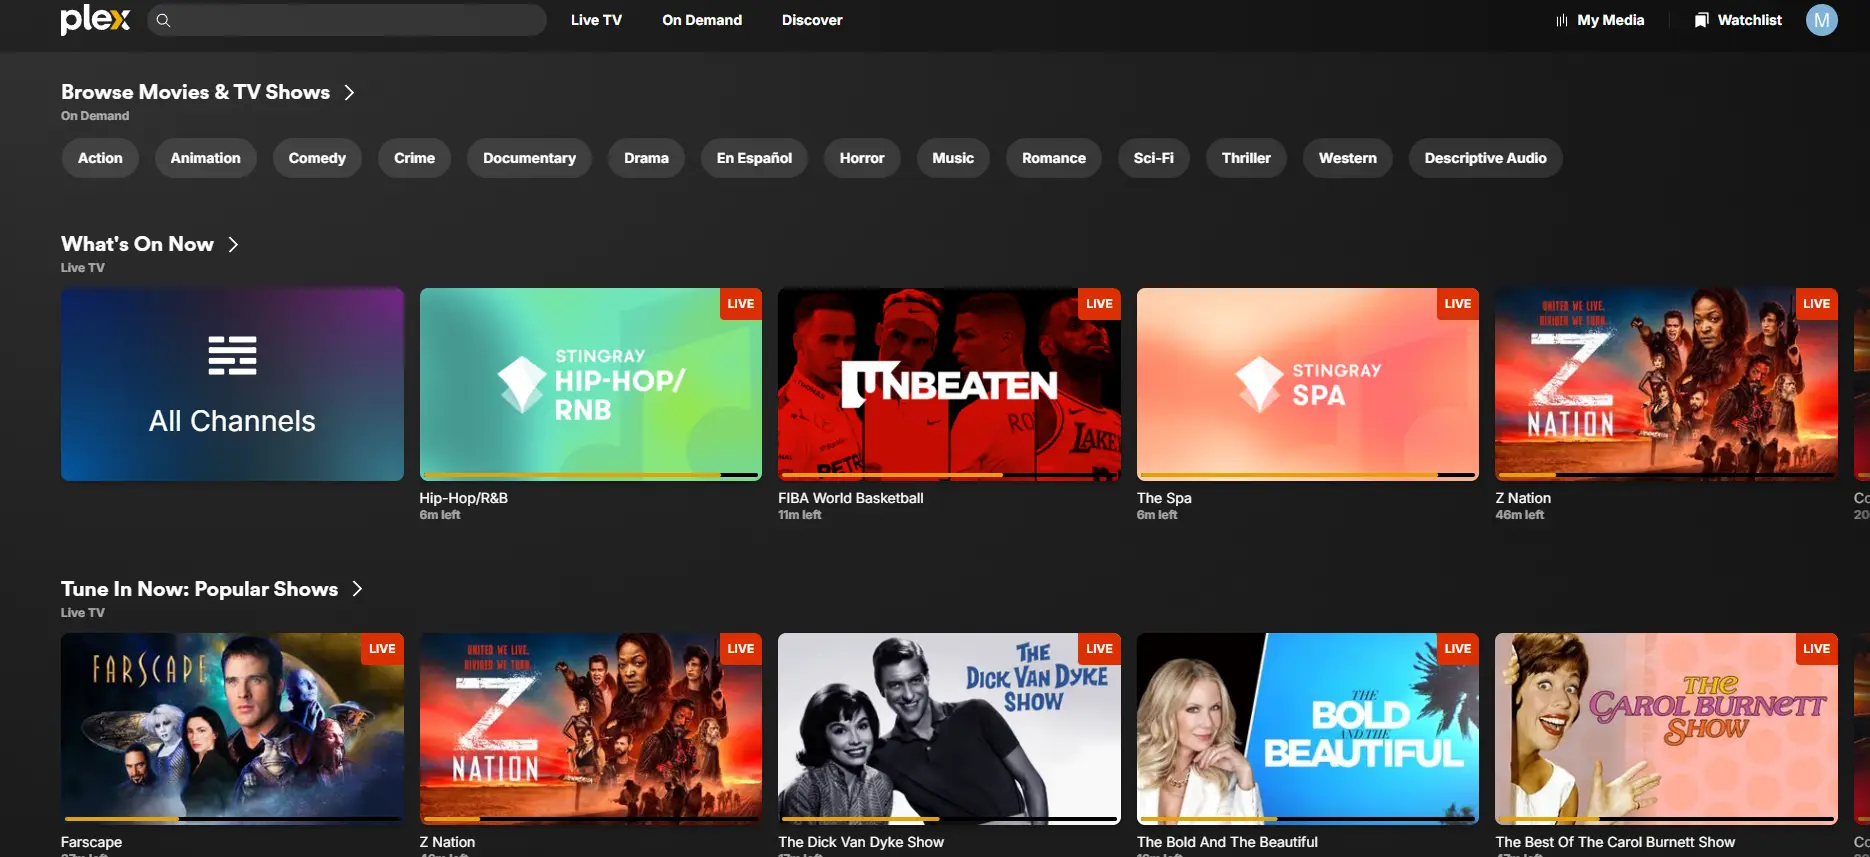Image resolution: width=1870 pixels, height=857 pixels.
Task: Play The Dick Van Dyke Show
Action: [x=949, y=729]
